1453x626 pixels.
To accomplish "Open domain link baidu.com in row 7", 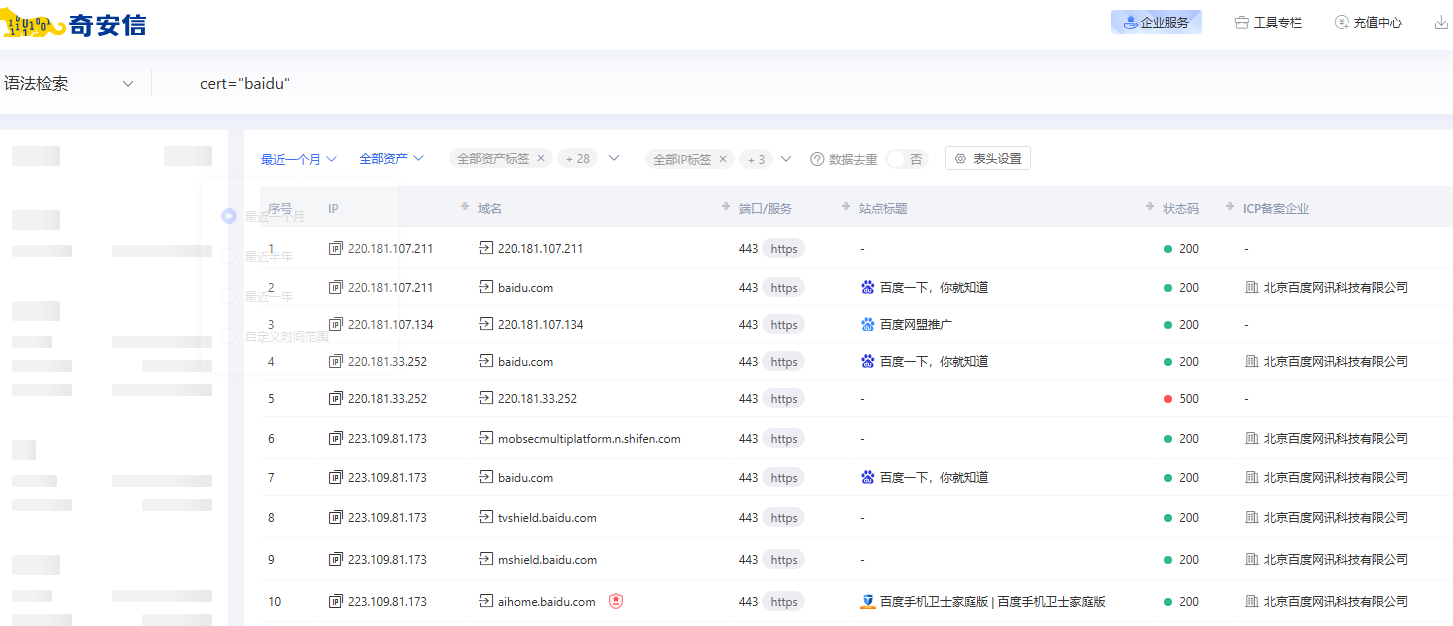I will pyautogui.click(x=525, y=477).
